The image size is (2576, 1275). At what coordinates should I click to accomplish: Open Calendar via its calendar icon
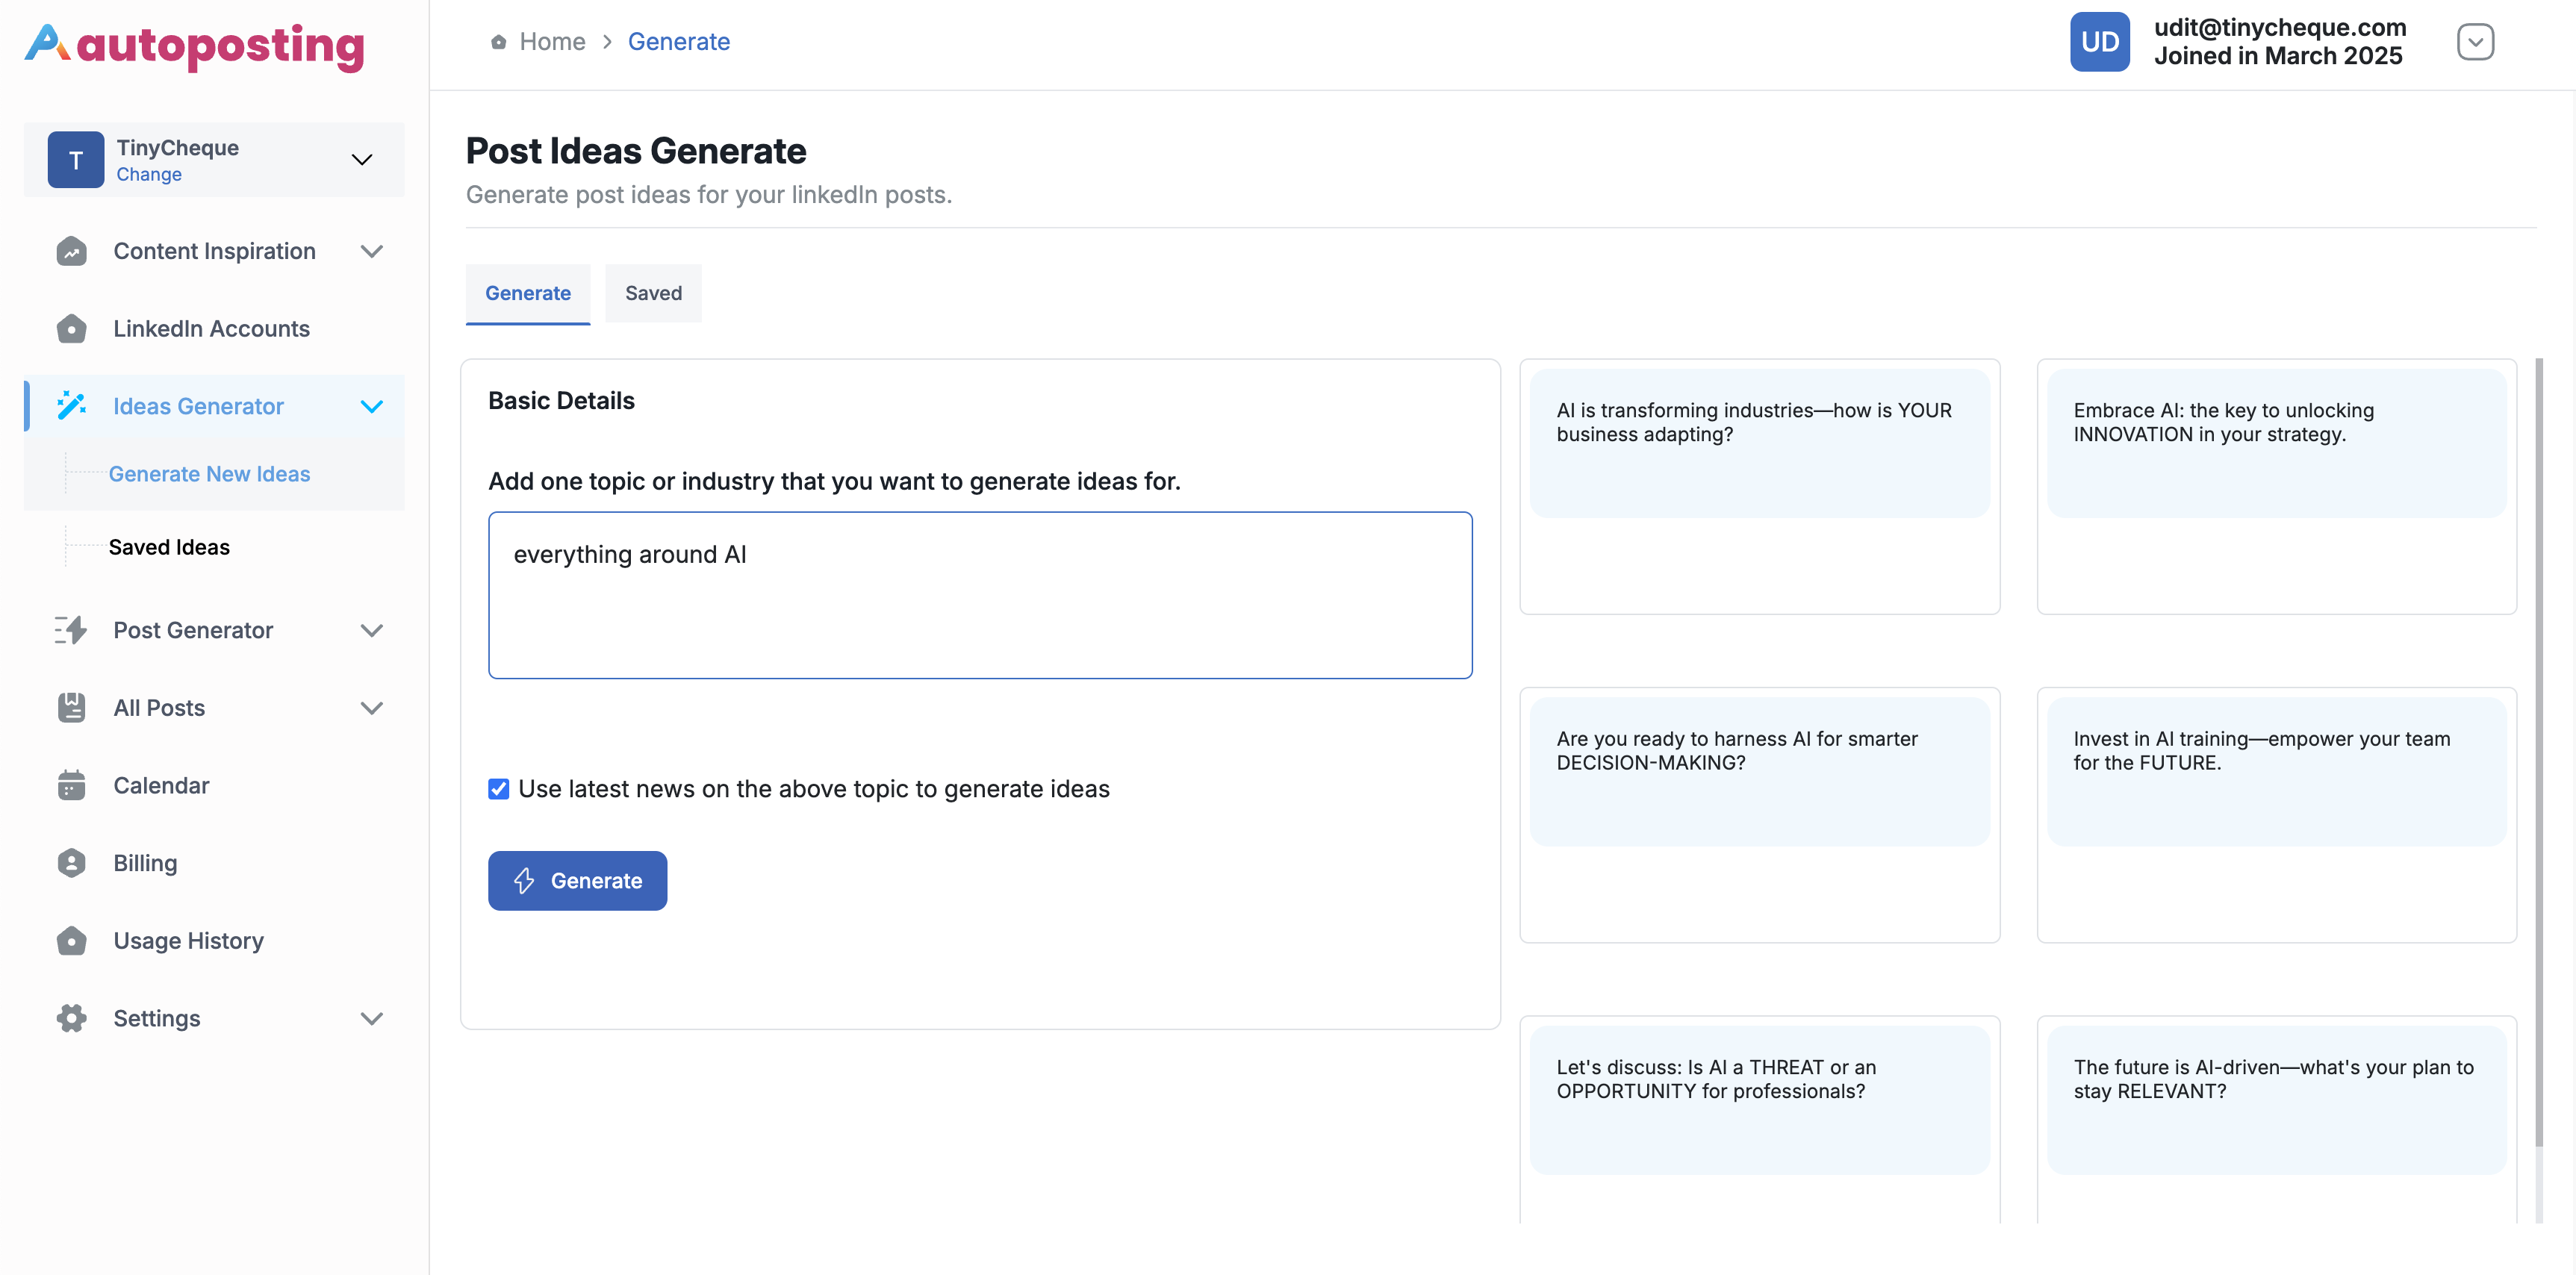(71, 786)
